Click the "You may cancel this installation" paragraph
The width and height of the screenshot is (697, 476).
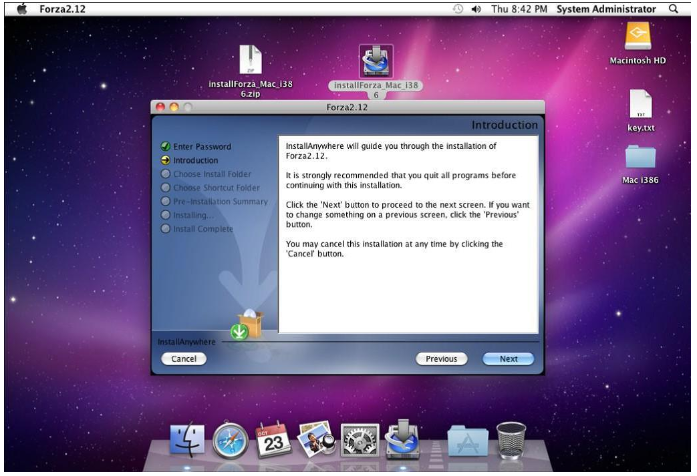tap(394, 249)
